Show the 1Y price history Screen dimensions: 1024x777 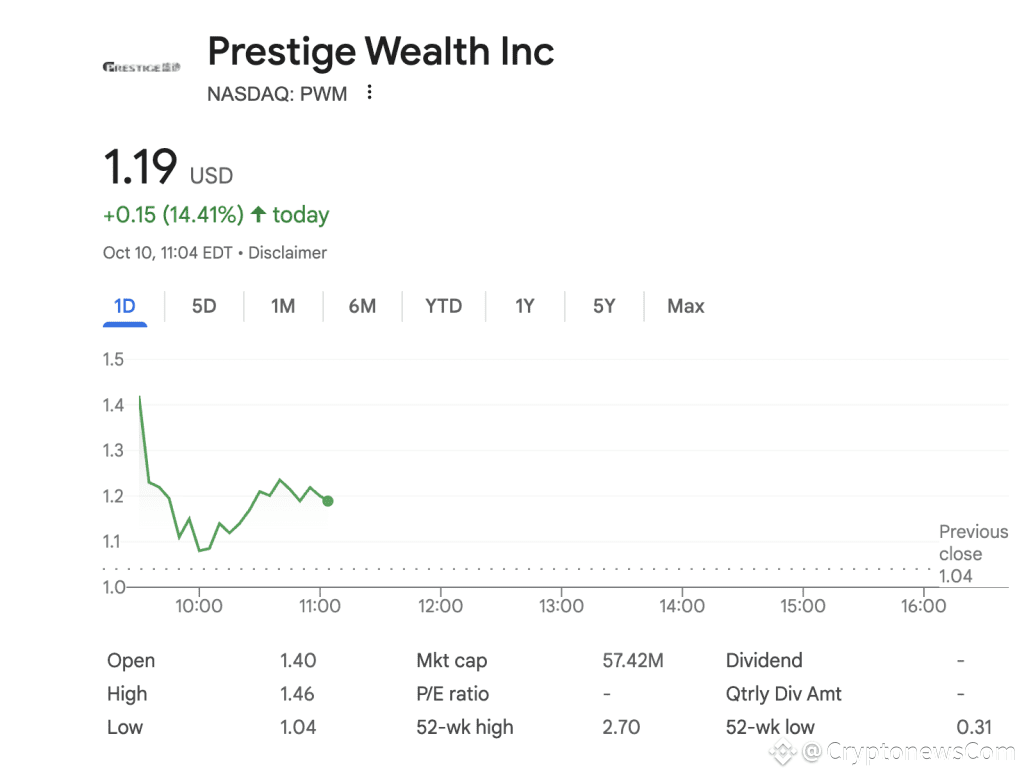click(x=525, y=306)
